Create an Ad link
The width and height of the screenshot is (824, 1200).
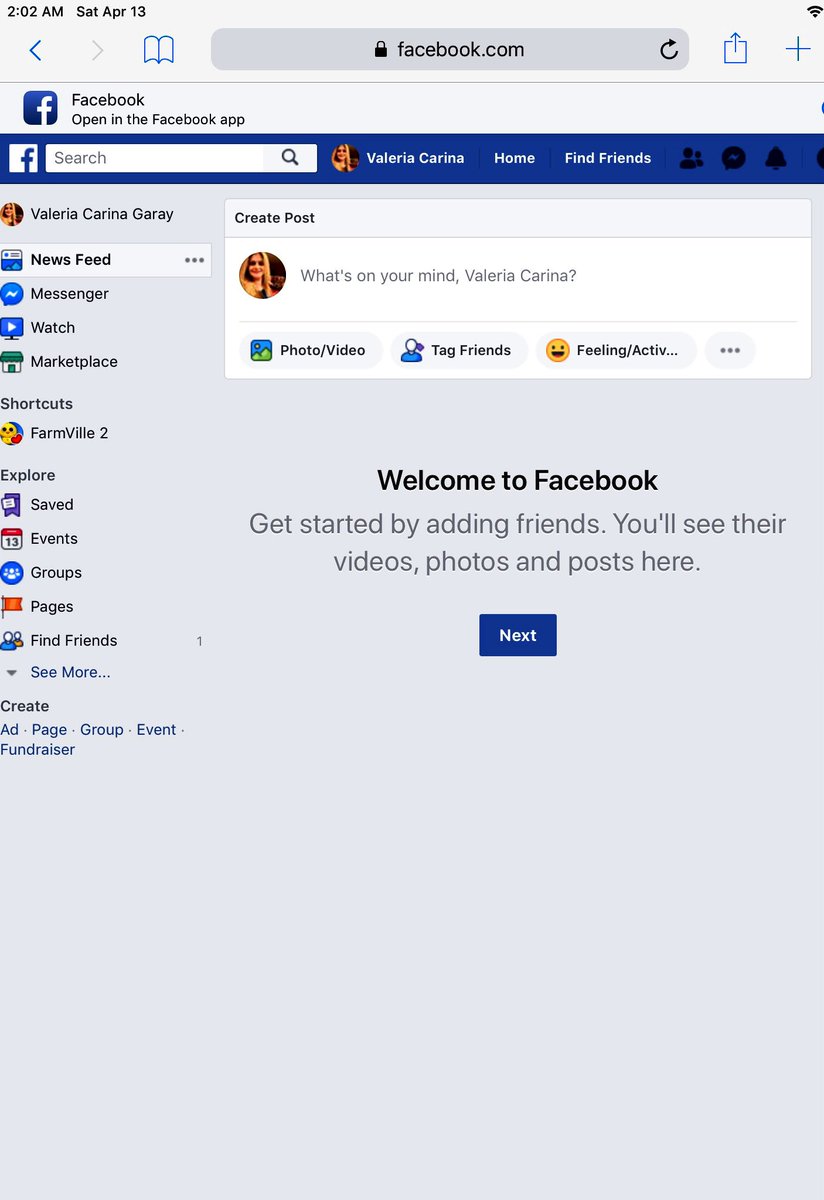pos(10,730)
